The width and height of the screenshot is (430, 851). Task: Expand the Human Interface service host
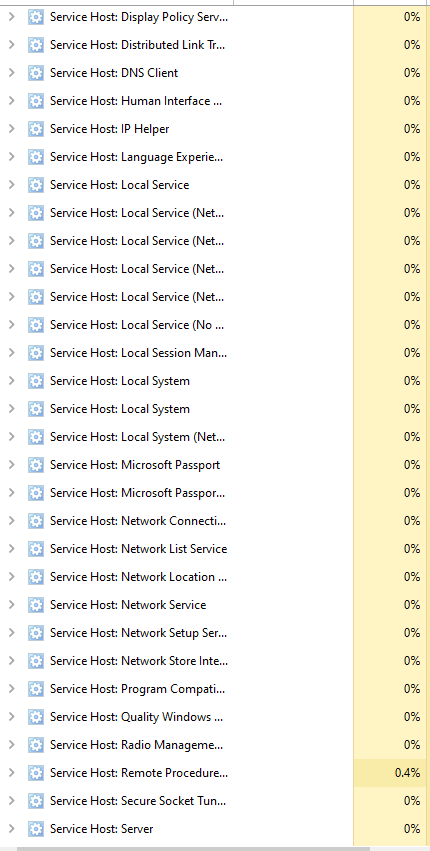11,101
